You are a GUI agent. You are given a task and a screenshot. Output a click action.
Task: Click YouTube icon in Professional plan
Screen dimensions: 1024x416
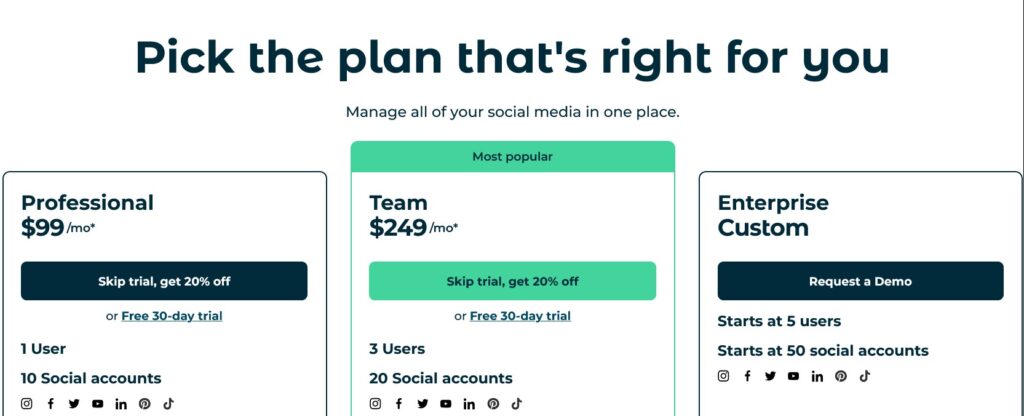[x=97, y=404]
